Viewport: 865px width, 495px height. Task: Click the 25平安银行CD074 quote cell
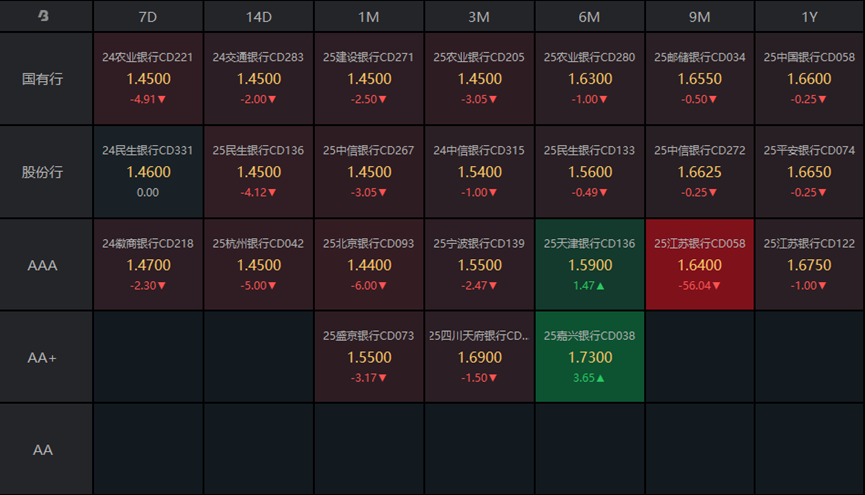[x=809, y=171]
